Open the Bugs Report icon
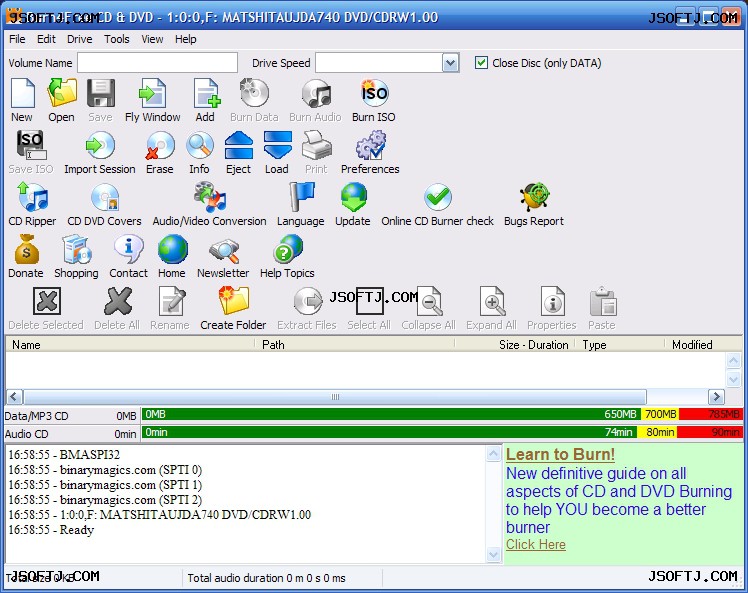This screenshot has height=593, width=748. point(535,197)
